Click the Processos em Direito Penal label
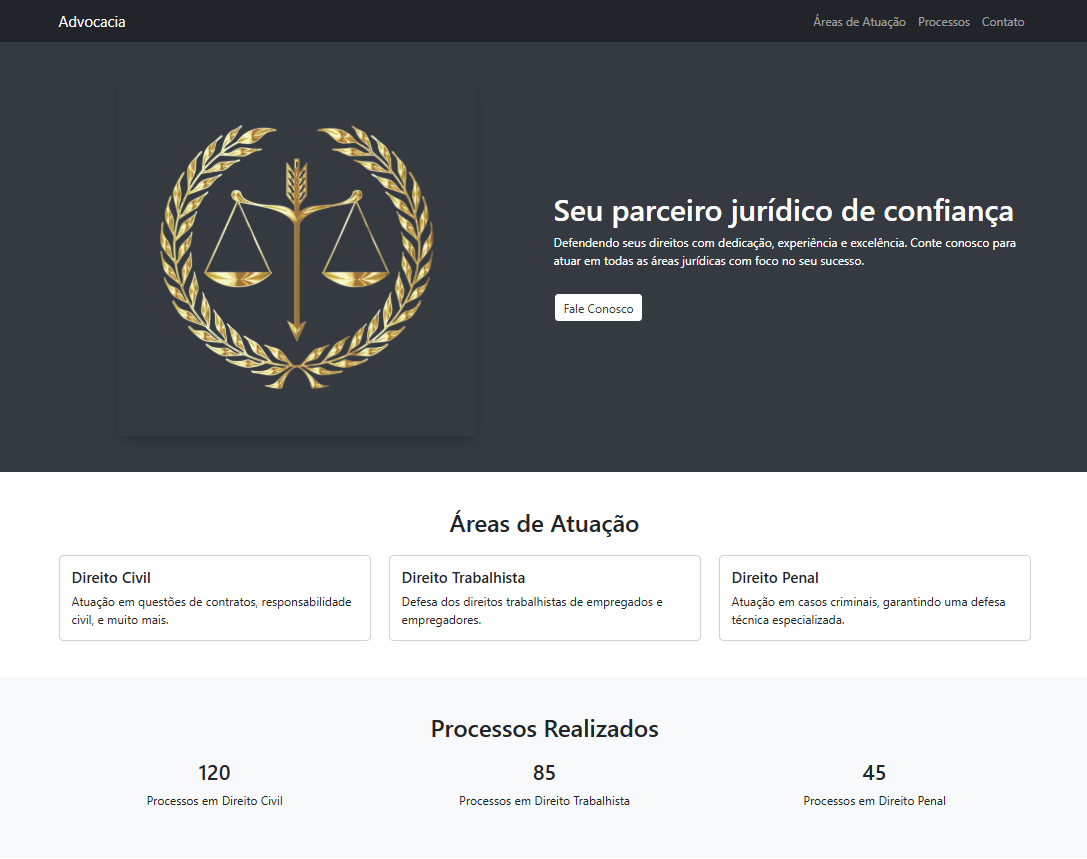The width and height of the screenshot is (1087, 859). [x=874, y=800]
